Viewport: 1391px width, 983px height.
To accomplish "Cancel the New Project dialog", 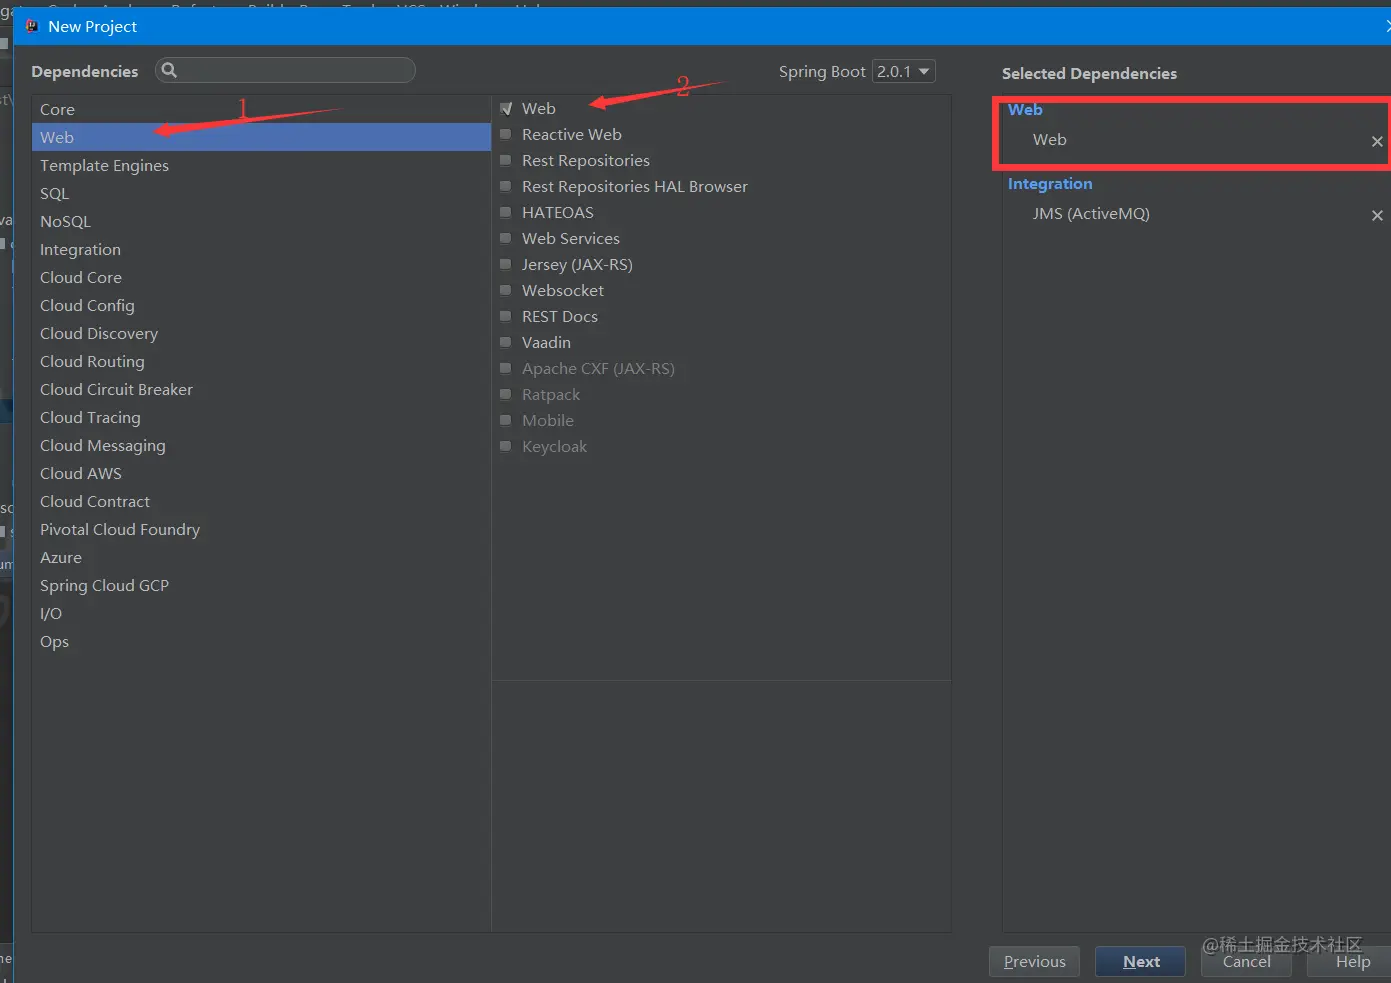I will pyautogui.click(x=1246, y=961).
